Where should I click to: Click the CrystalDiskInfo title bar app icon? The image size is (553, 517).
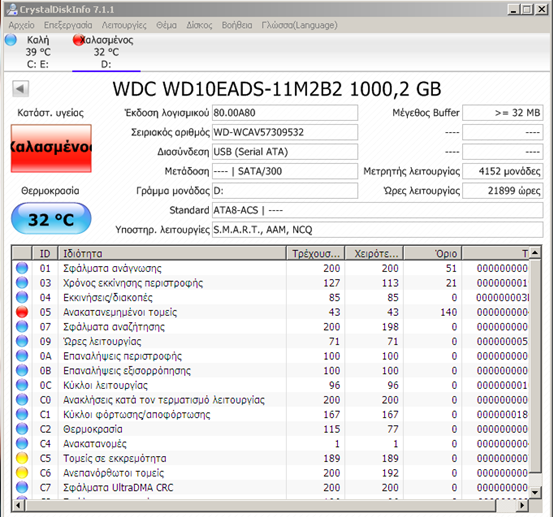pos(12,9)
